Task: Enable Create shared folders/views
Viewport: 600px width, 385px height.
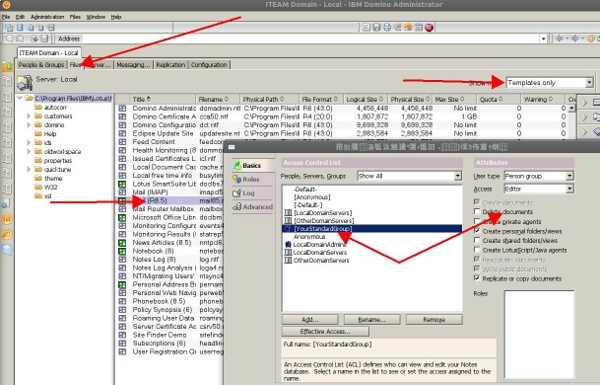Action: (x=477, y=240)
